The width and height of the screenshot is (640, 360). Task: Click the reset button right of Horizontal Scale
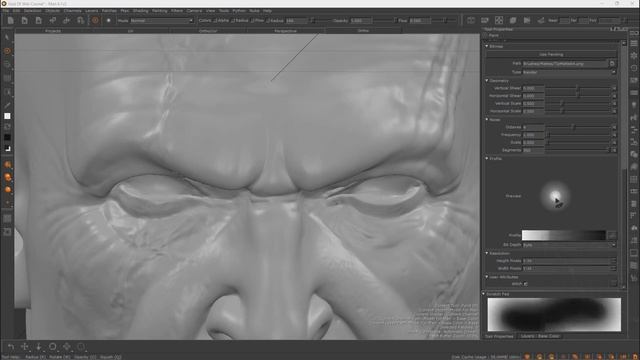pos(614,111)
